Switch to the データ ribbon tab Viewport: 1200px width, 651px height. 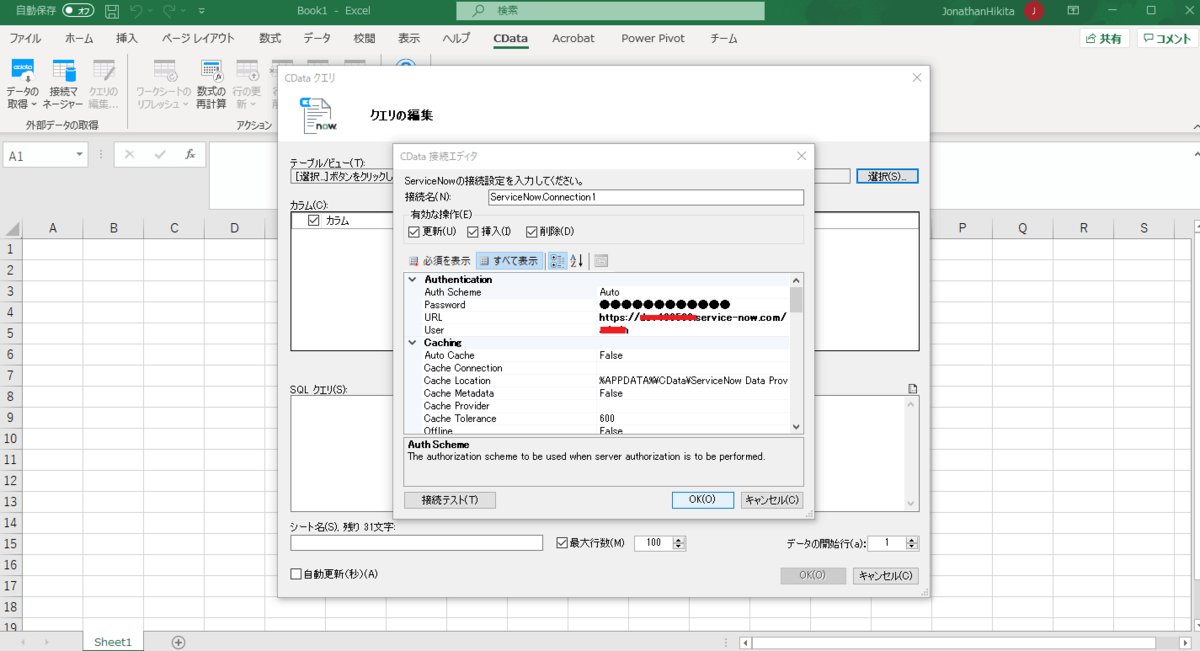coord(317,38)
